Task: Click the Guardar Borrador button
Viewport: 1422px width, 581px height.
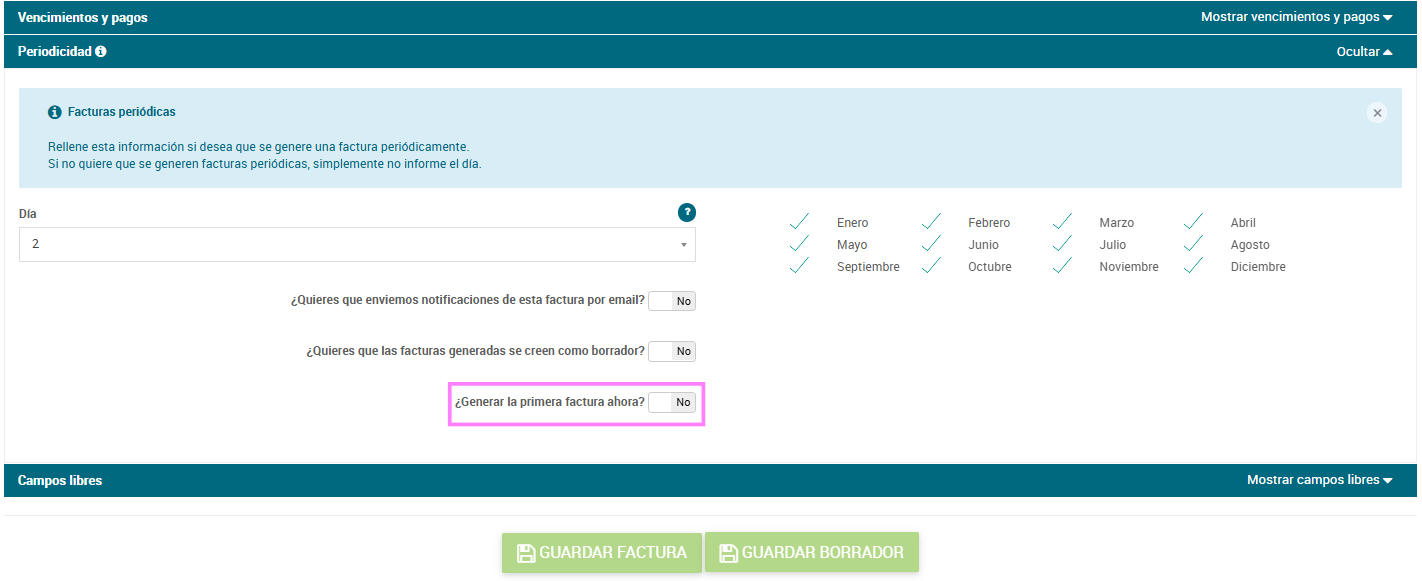Action: coord(811,553)
